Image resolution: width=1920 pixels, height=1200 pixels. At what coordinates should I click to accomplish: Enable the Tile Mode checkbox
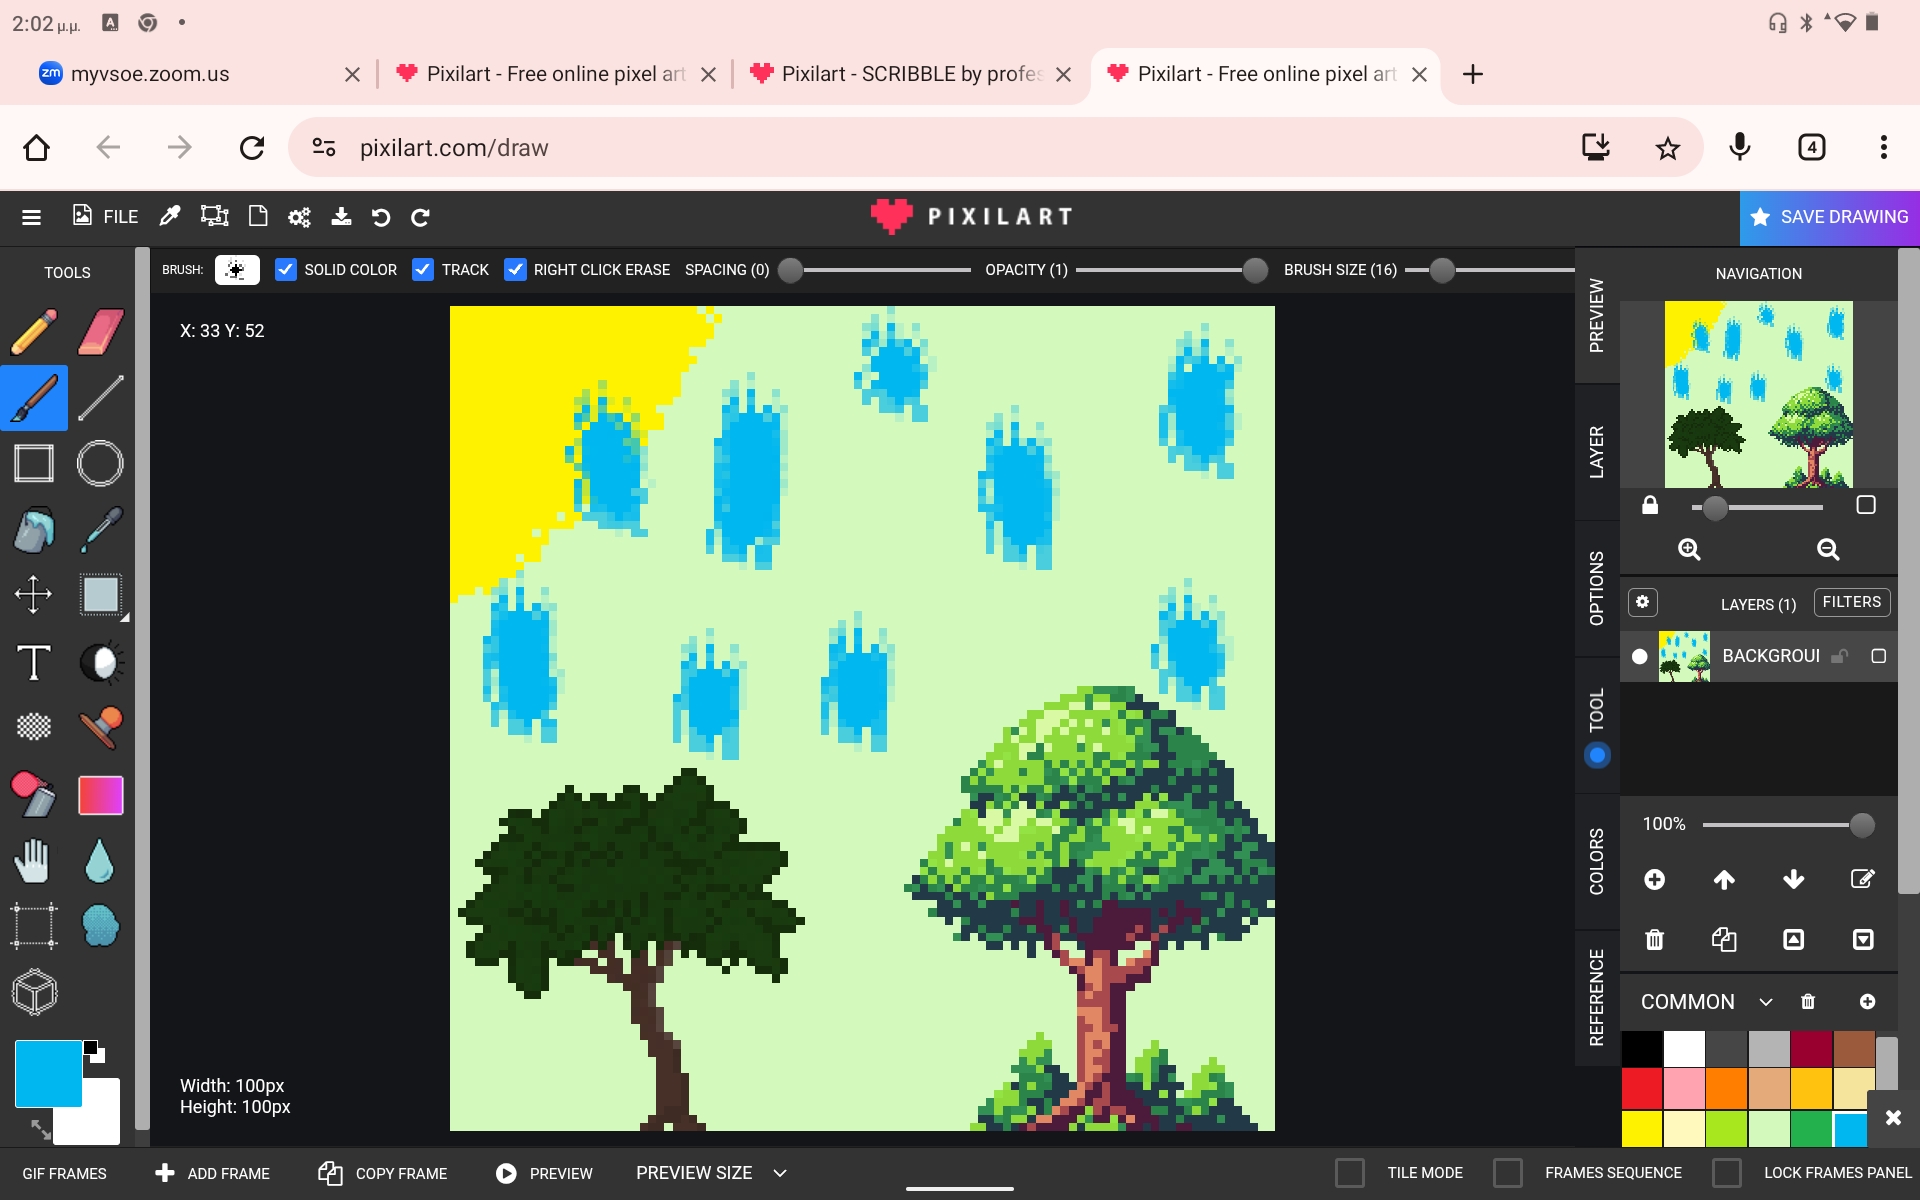pos(1350,1172)
